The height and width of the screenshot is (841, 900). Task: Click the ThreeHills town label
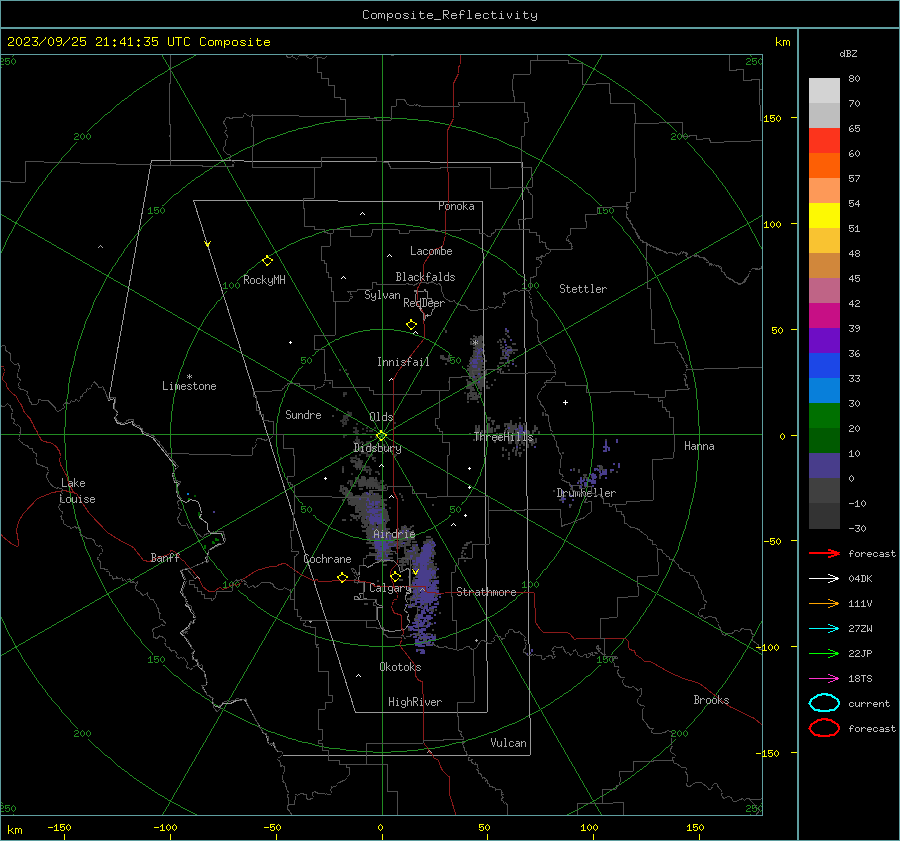coord(503,437)
